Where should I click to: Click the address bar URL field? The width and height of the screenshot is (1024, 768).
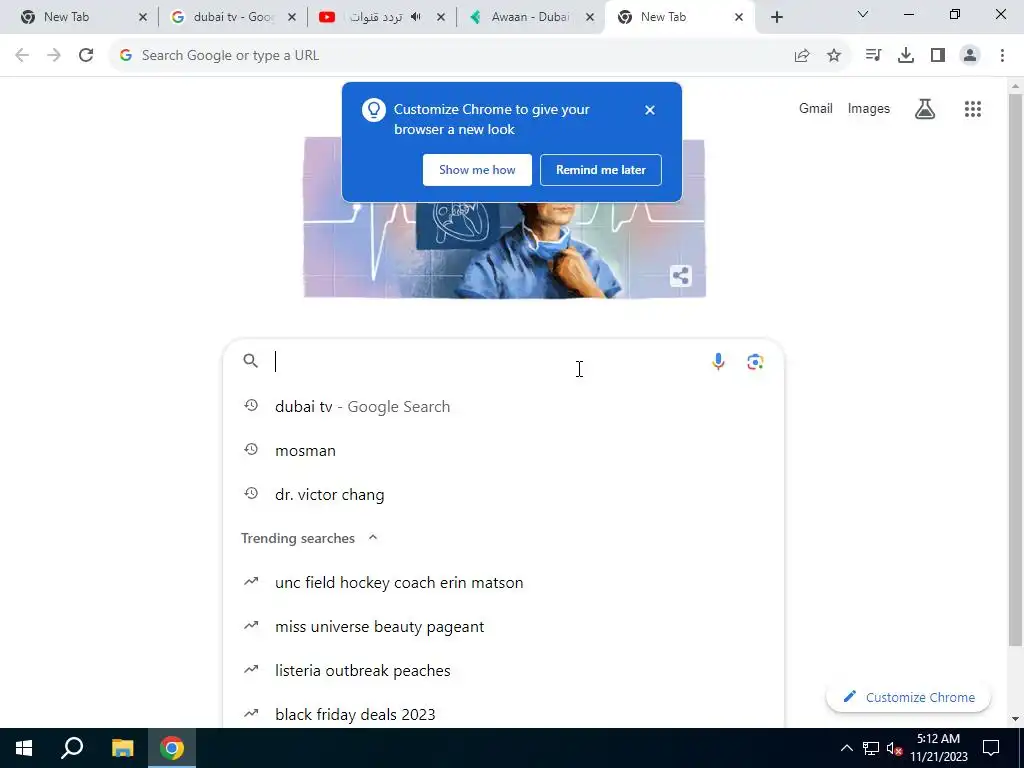457,56
